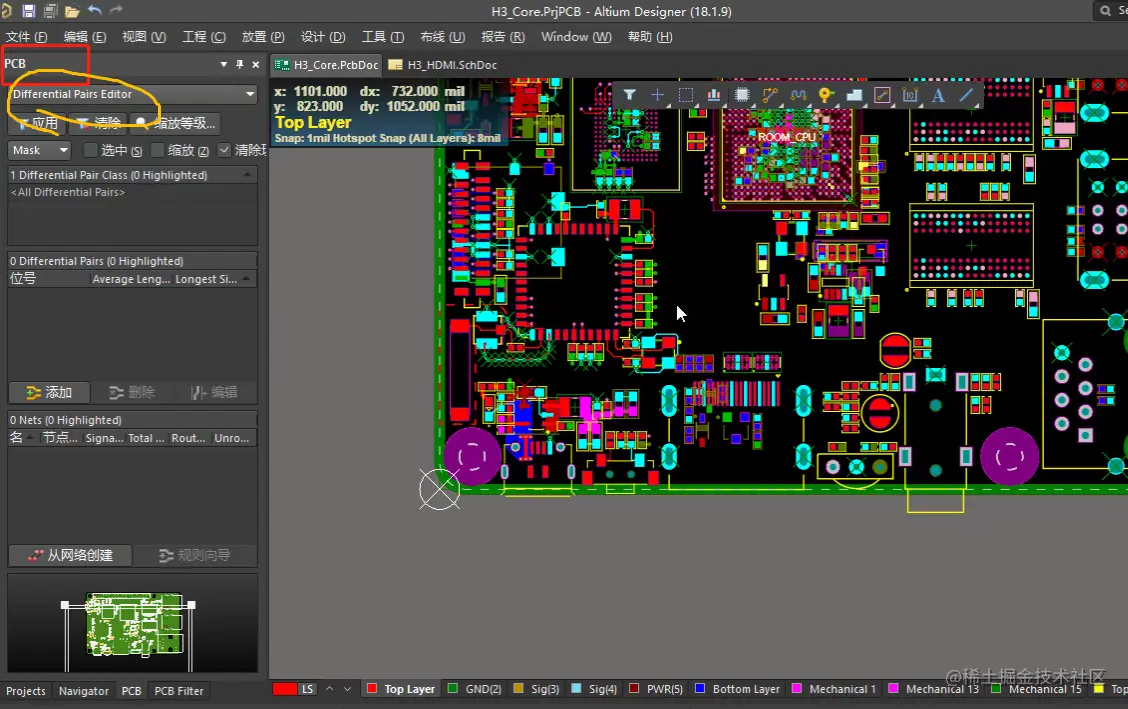Undo the last action

click(94, 10)
